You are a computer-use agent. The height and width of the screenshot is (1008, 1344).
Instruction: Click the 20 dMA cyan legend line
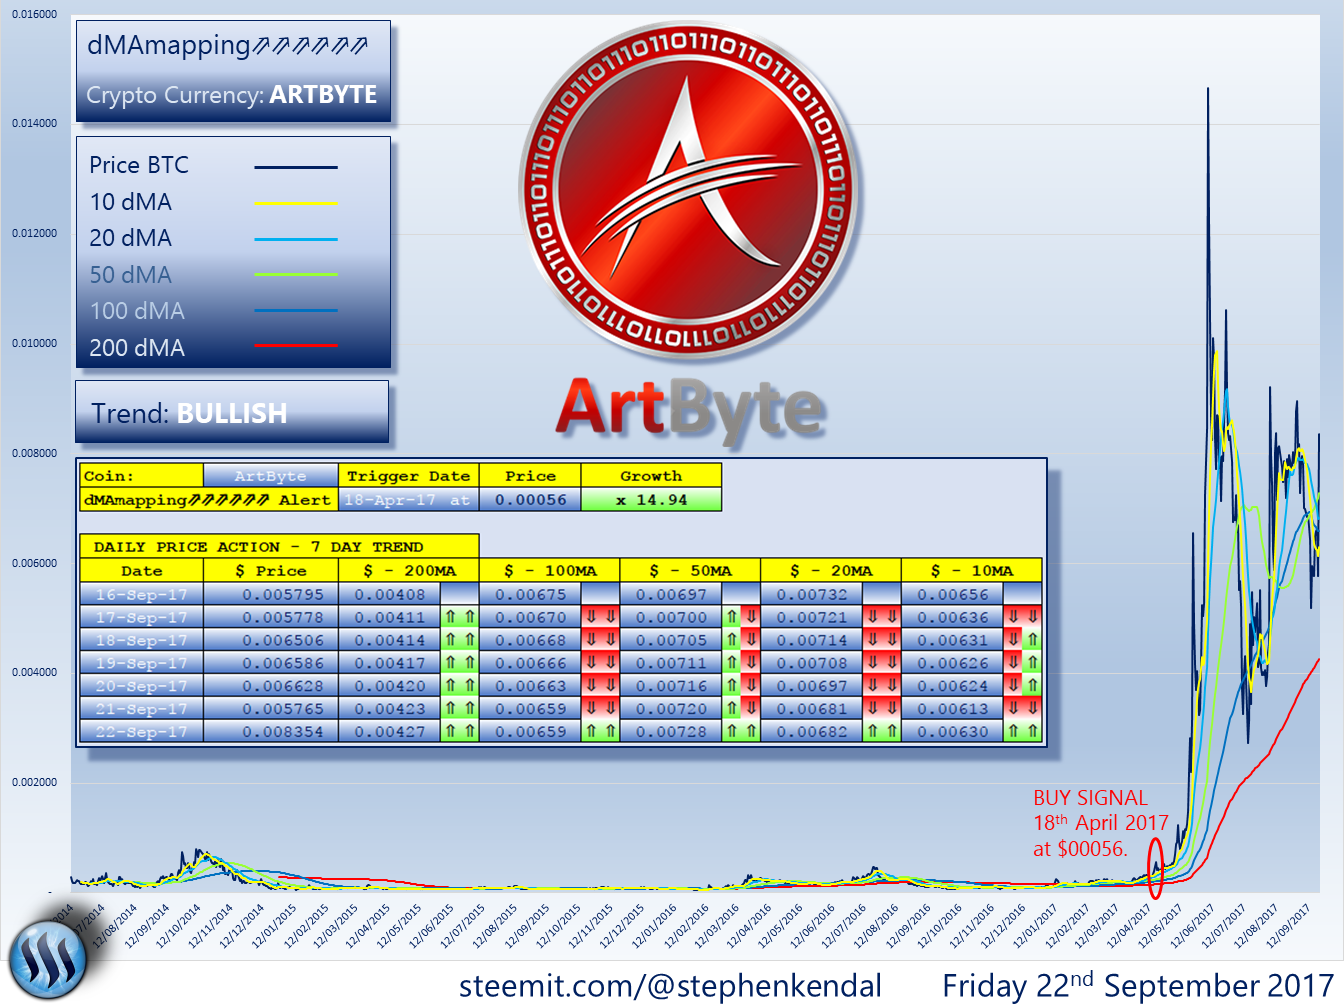(x=296, y=240)
